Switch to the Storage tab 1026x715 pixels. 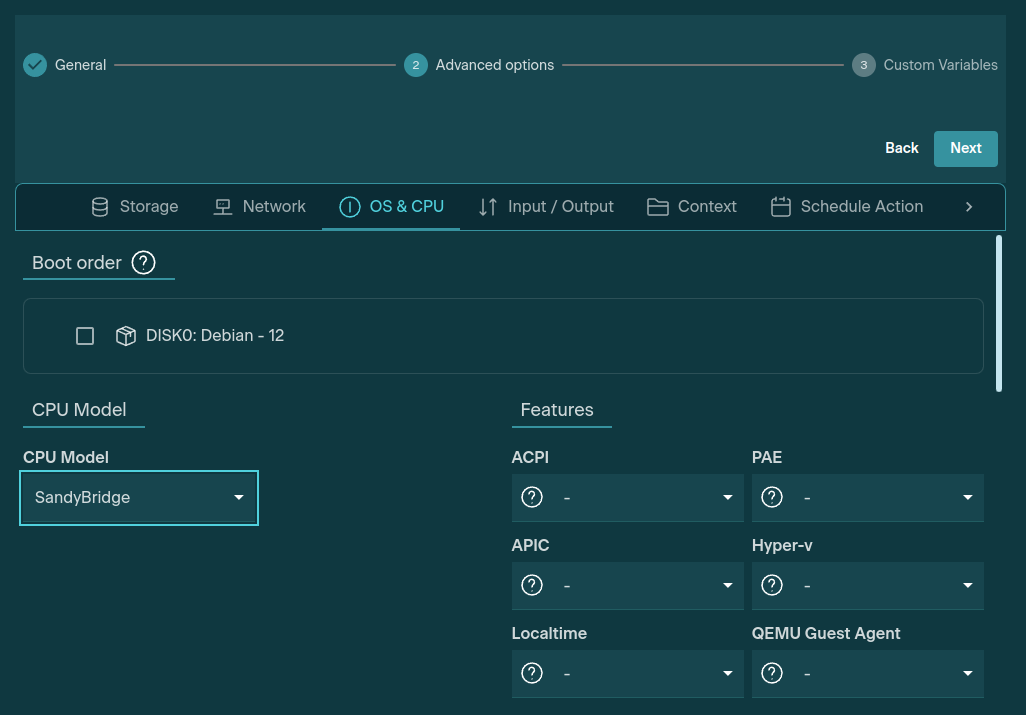coord(134,207)
